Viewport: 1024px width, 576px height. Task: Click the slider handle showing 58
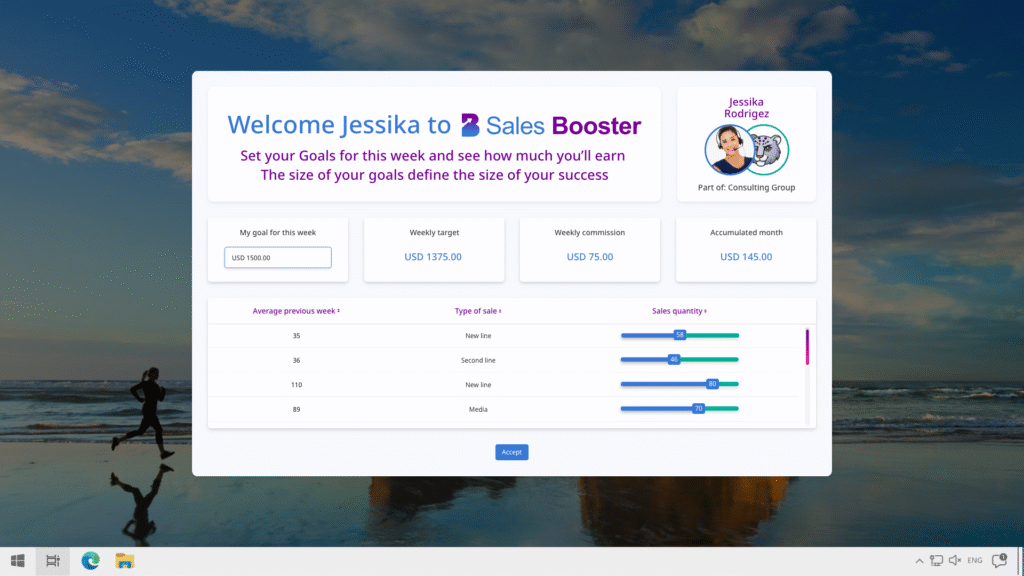[680, 335]
